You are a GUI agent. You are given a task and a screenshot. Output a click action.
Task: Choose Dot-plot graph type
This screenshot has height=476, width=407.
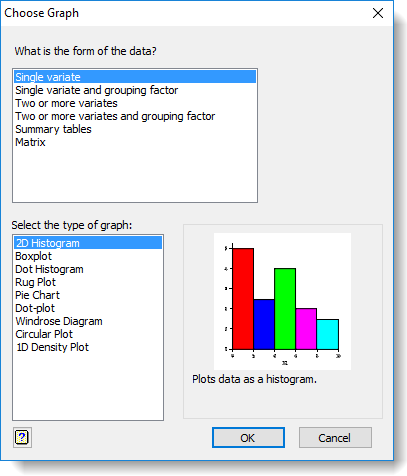coord(88,308)
